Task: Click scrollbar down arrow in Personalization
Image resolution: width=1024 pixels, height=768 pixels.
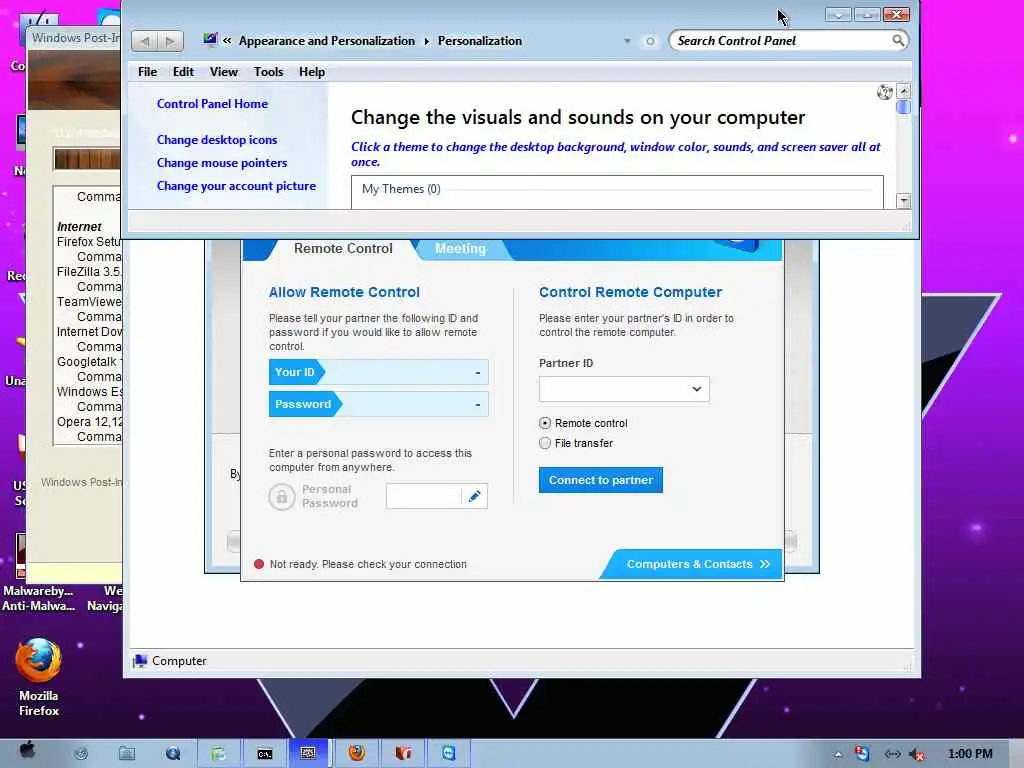Action: pos(904,200)
